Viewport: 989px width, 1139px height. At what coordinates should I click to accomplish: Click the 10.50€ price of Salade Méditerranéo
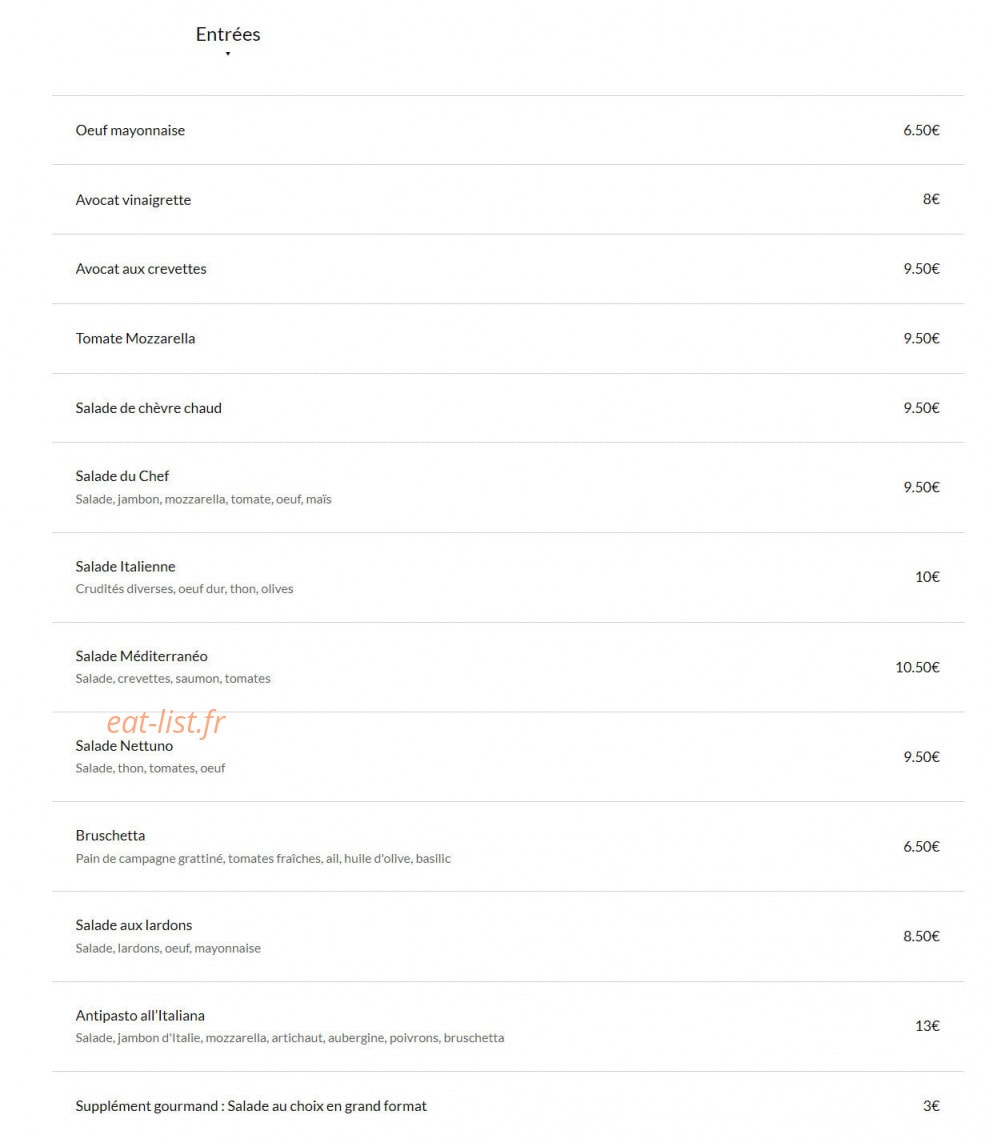pos(917,667)
